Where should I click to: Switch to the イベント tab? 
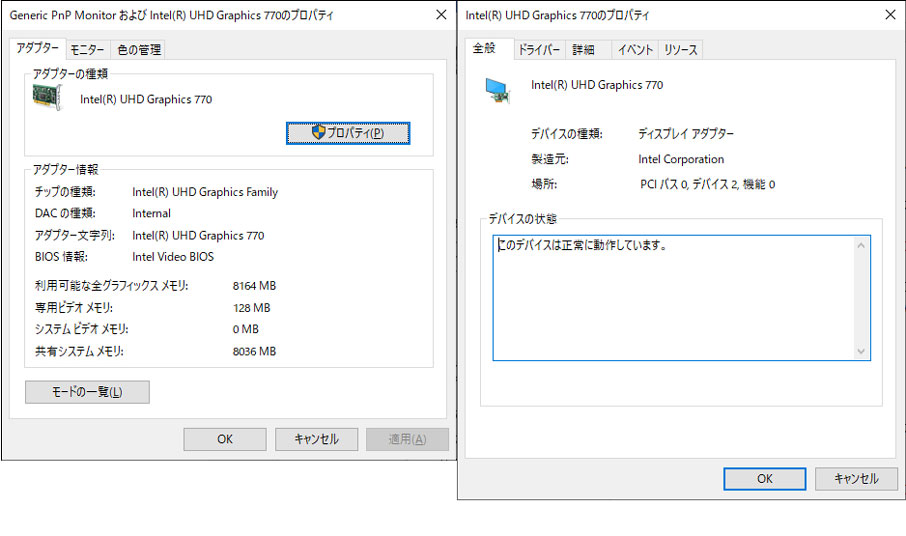tap(635, 50)
